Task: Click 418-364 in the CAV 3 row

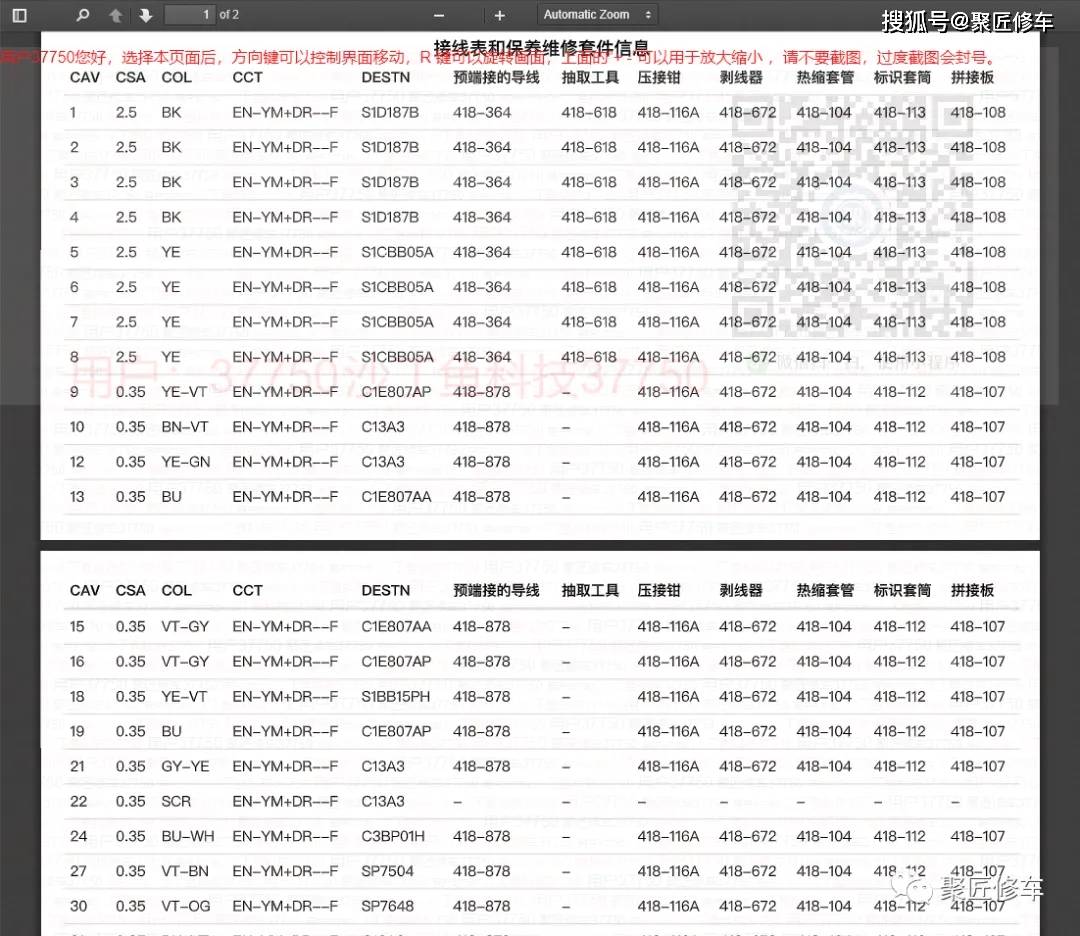Action: coord(482,183)
